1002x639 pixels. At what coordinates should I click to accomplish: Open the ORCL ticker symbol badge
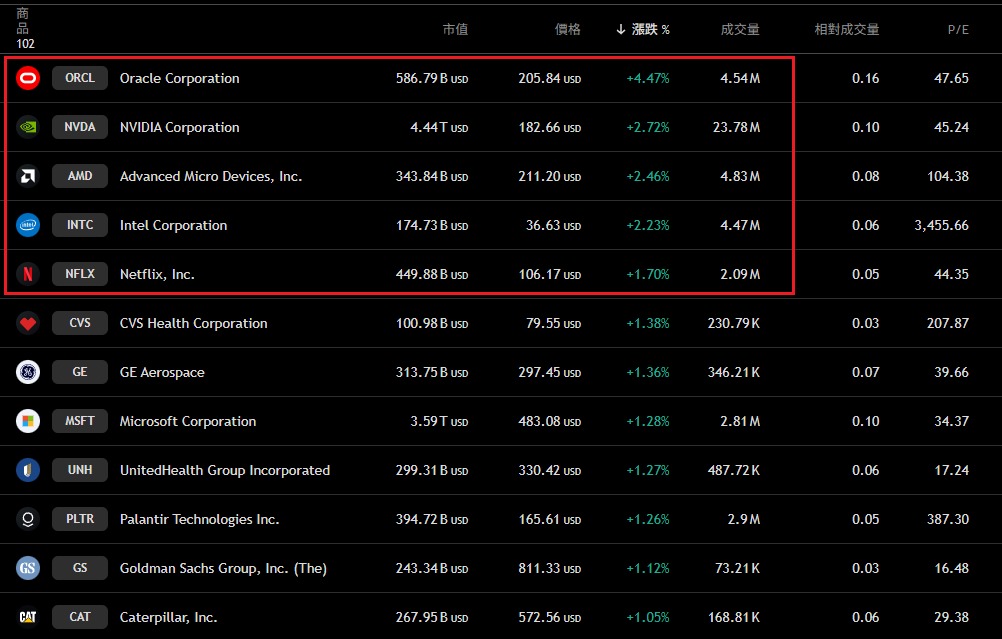coord(80,78)
